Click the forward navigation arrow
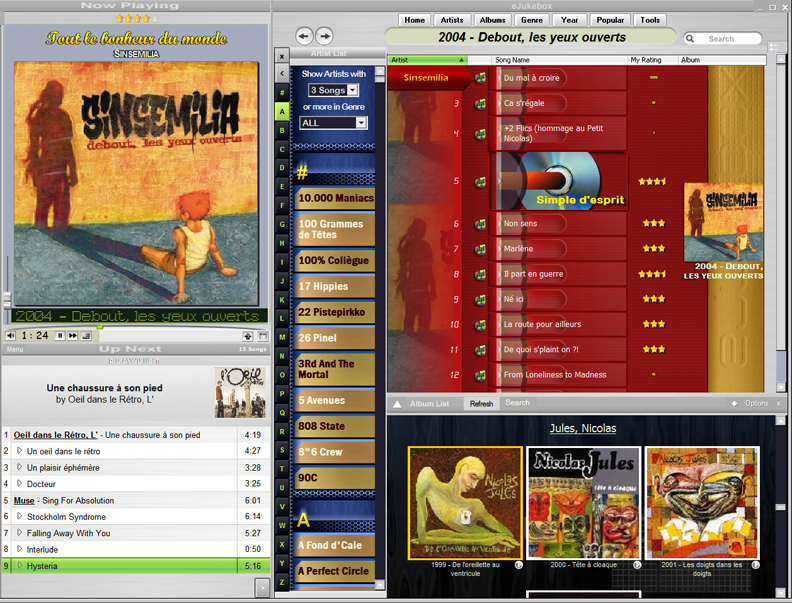 point(327,36)
